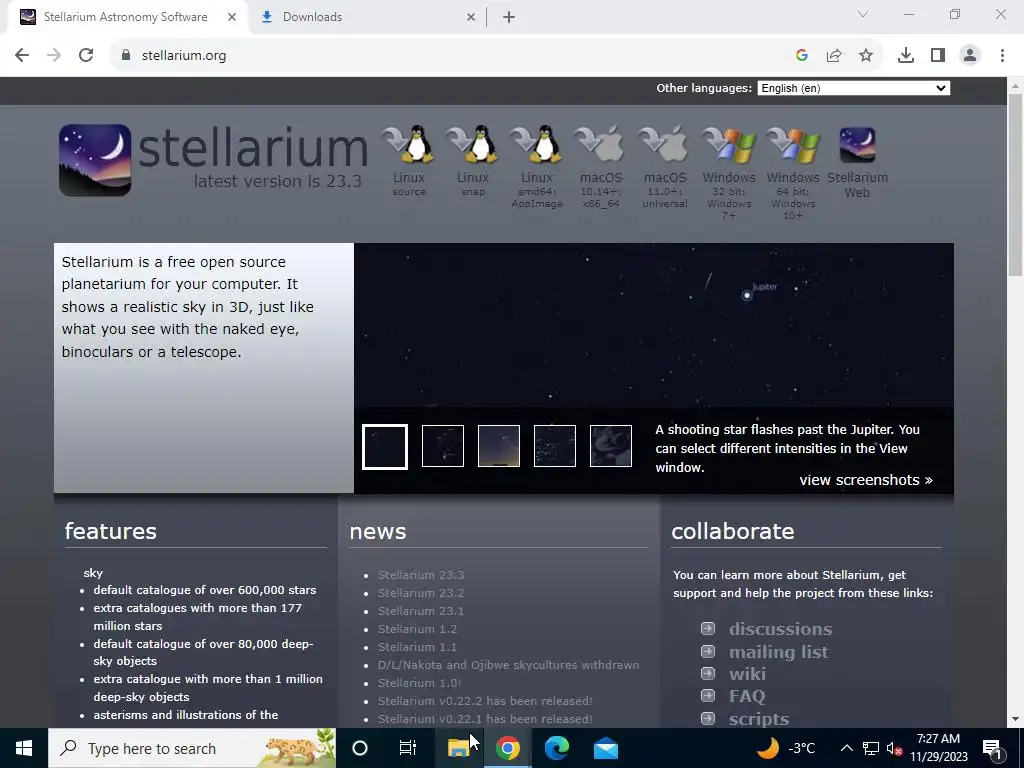Click arrow icon beside mailing list
This screenshot has height=768, width=1024.
click(x=708, y=651)
